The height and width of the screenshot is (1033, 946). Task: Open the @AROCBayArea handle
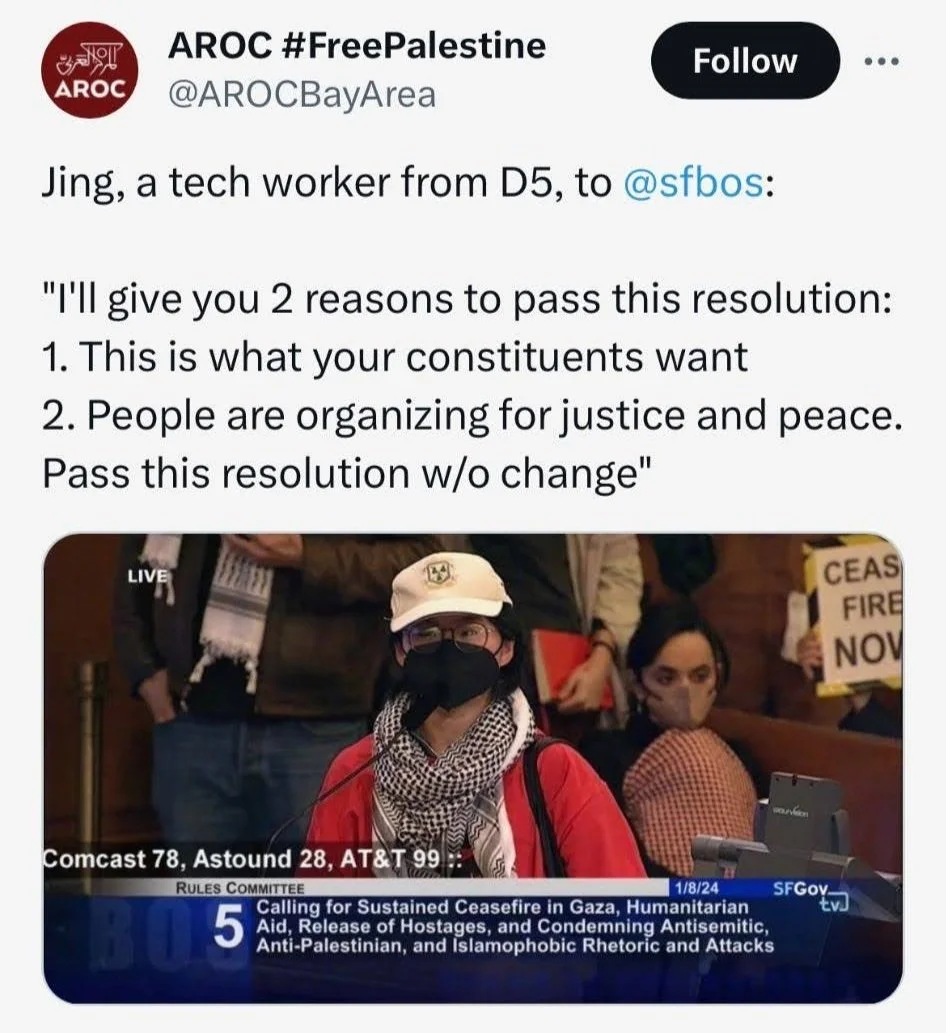(x=302, y=94)
